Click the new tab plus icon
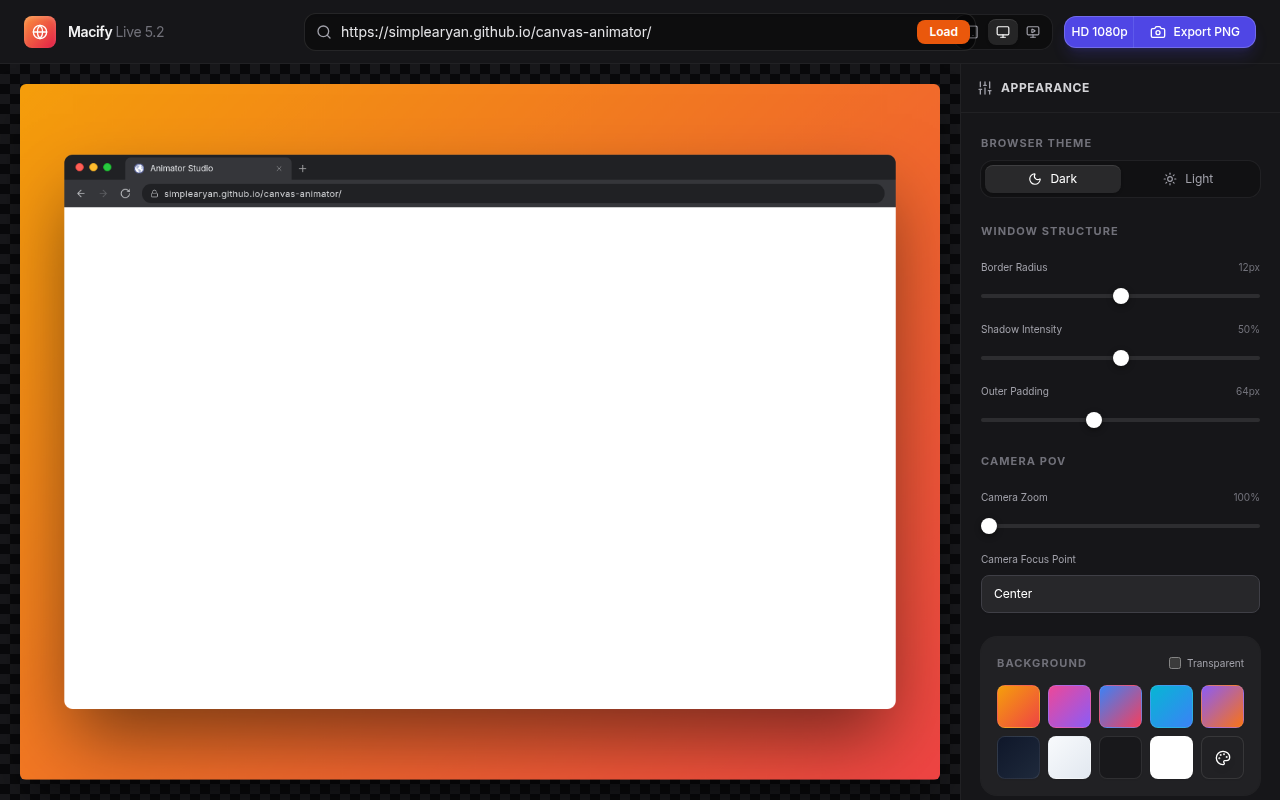The image size is (1280, 800). coord(303,168)
